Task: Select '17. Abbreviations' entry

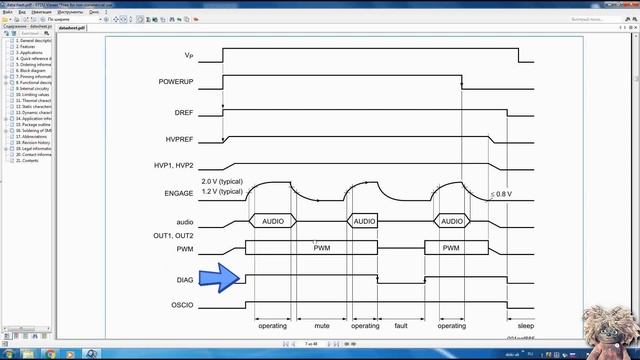Action: [31, 137]
